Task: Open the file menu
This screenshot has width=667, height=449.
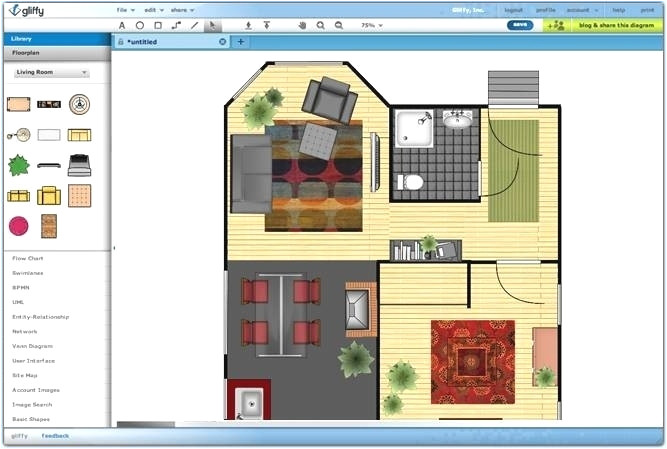Action: coord(125,9)
